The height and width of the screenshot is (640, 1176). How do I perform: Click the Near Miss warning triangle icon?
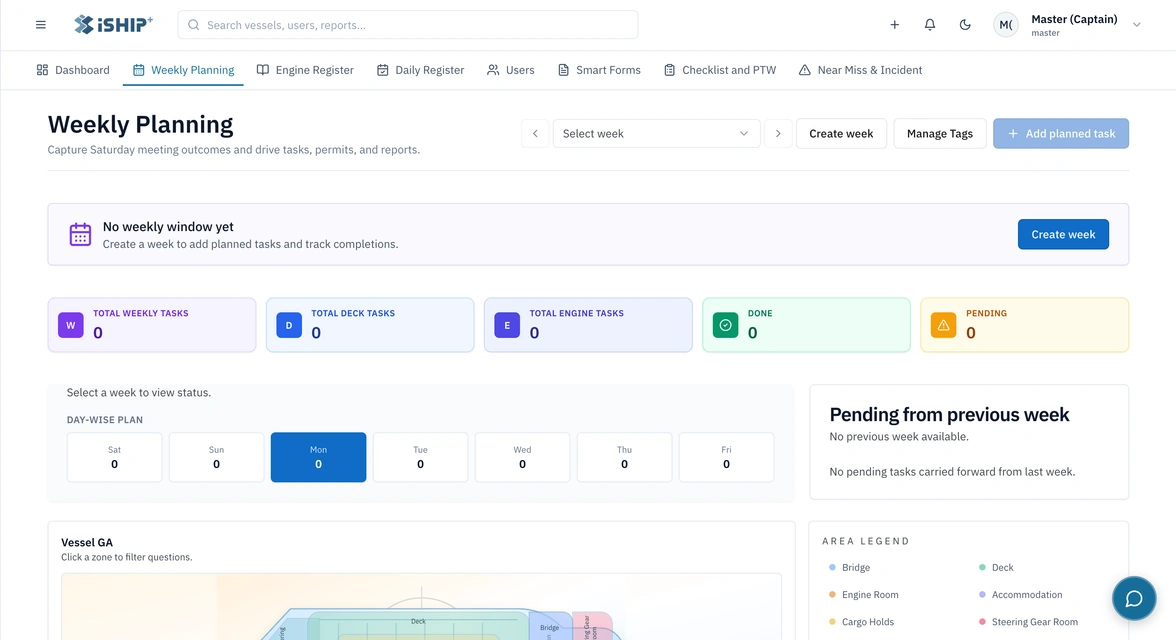pos(805,70)
